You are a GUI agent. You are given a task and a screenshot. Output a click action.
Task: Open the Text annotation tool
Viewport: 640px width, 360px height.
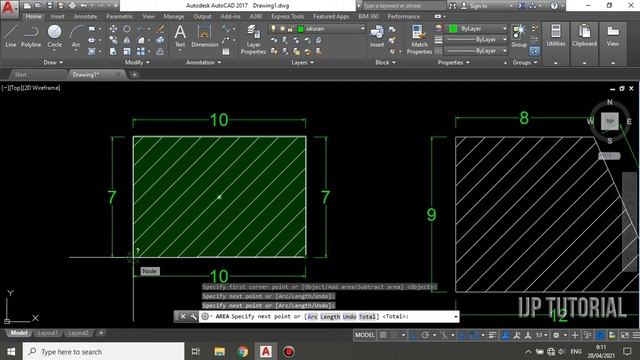180,36
